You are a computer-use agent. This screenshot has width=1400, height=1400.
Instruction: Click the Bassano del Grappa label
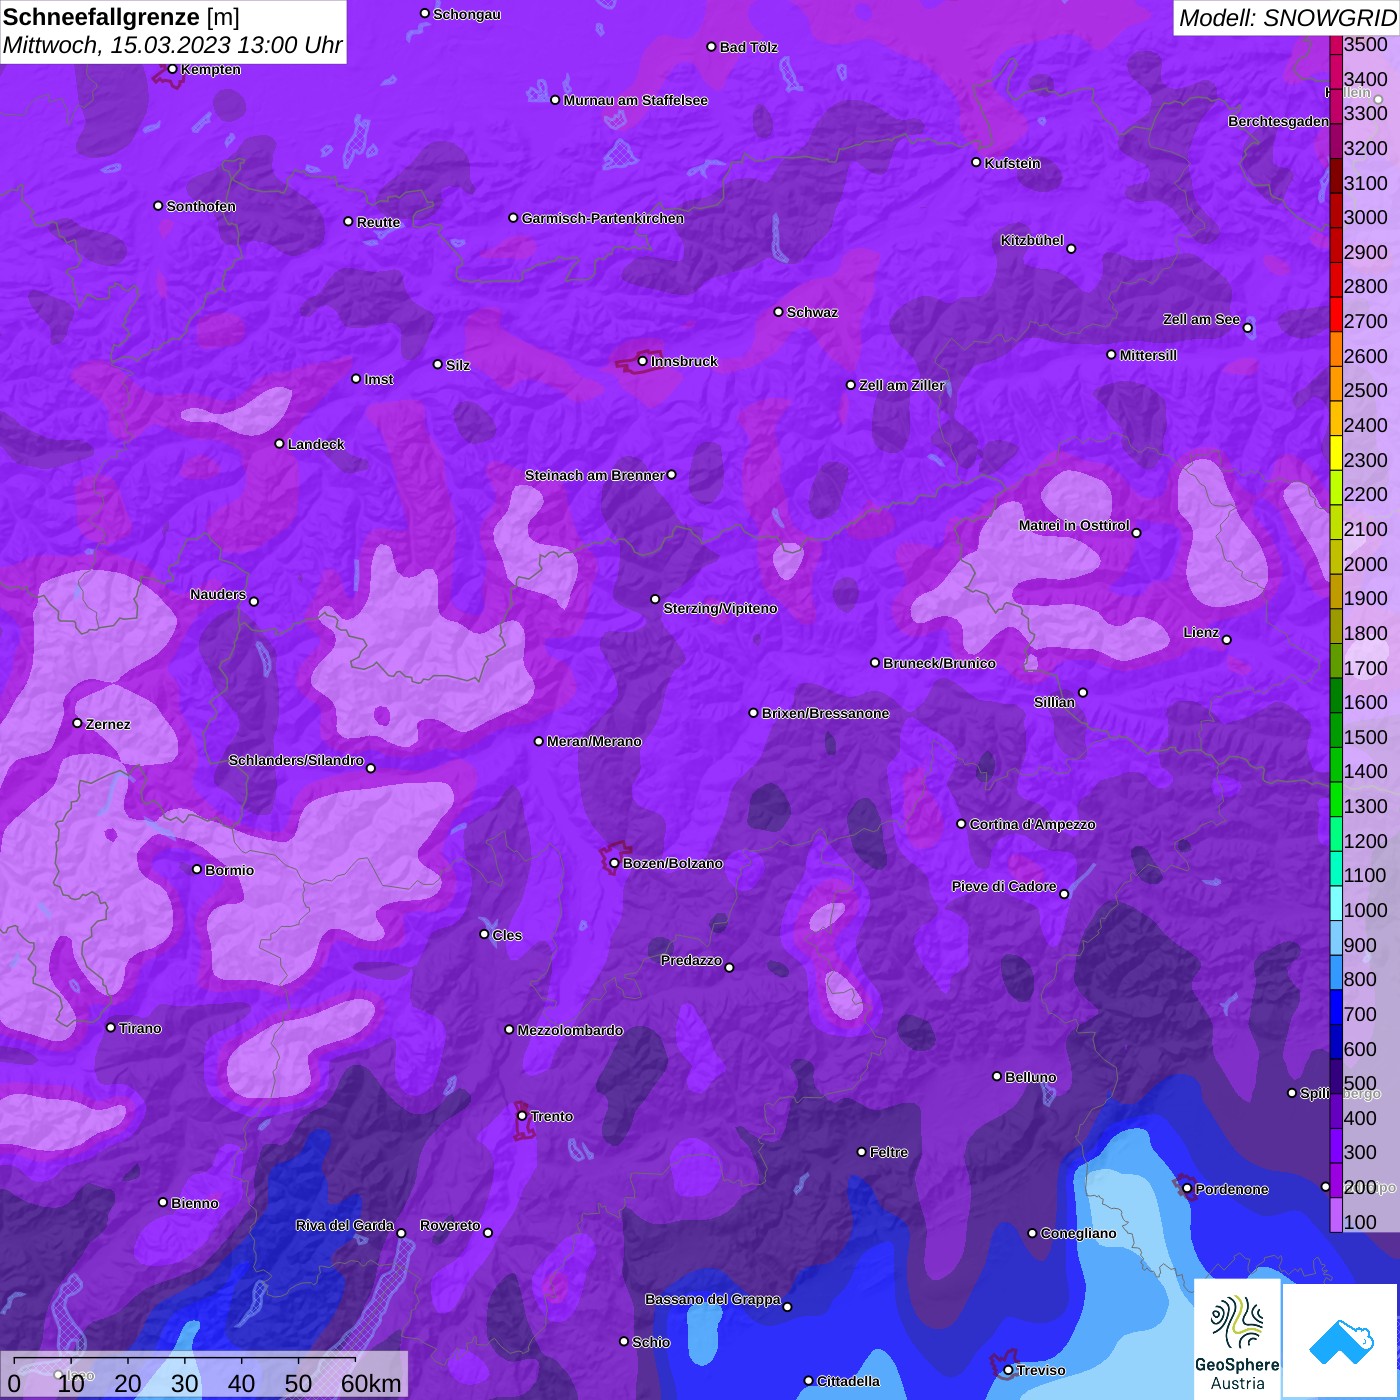point(713,1299)
